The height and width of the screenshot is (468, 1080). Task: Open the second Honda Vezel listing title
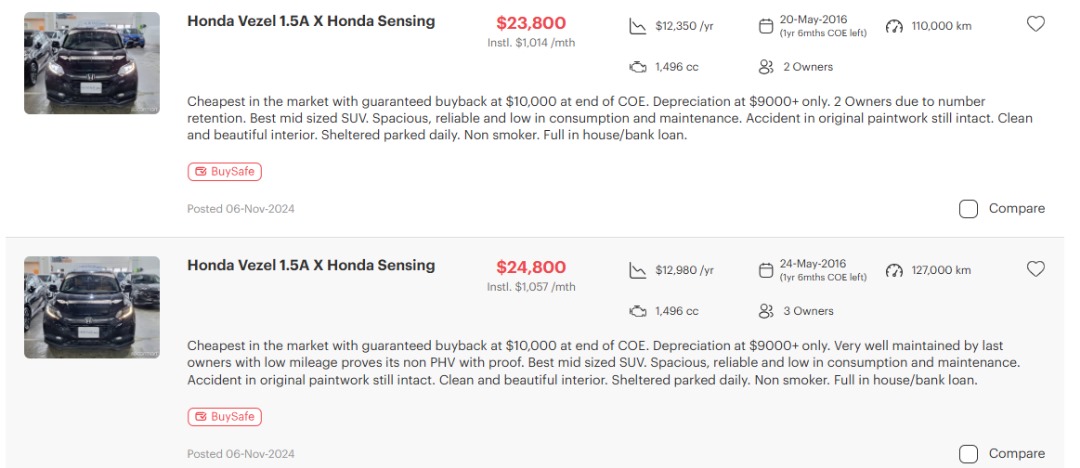click(x=311, y=266)
